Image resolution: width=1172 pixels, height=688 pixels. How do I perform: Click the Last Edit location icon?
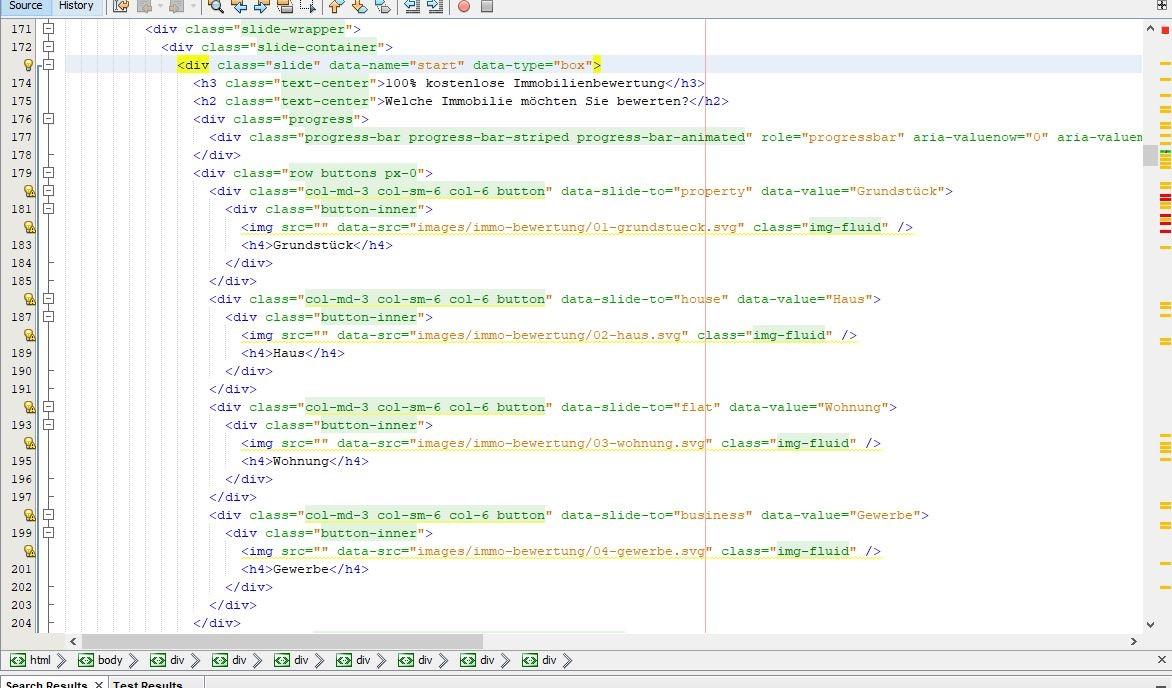click(x=121, y=7)
